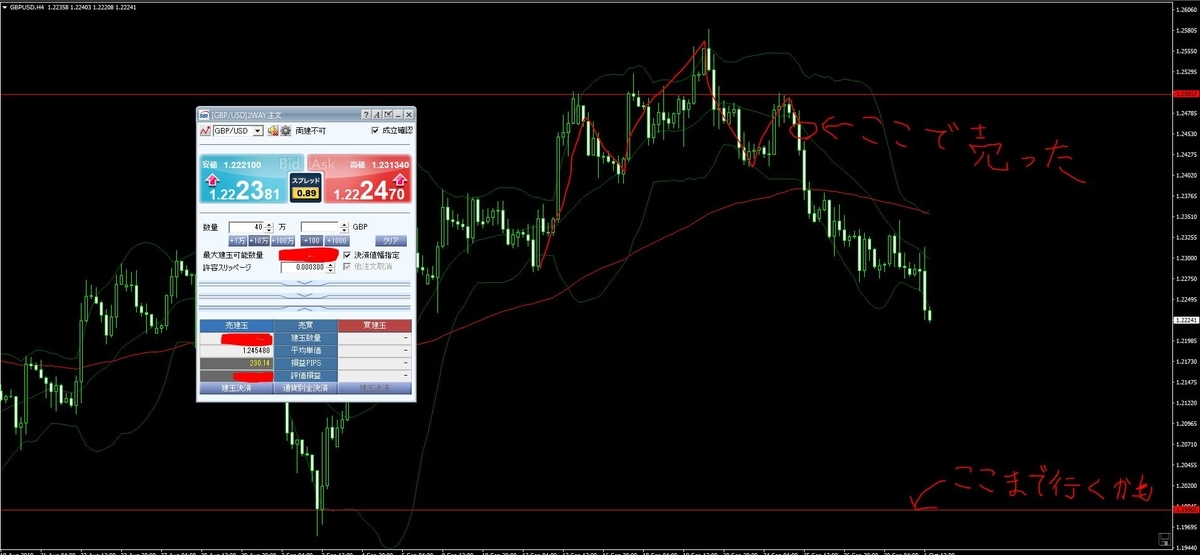Click the italic A font icon in the title bar
The width and height of the screenshot is (1200, 555).
click(x=377, y=115)
